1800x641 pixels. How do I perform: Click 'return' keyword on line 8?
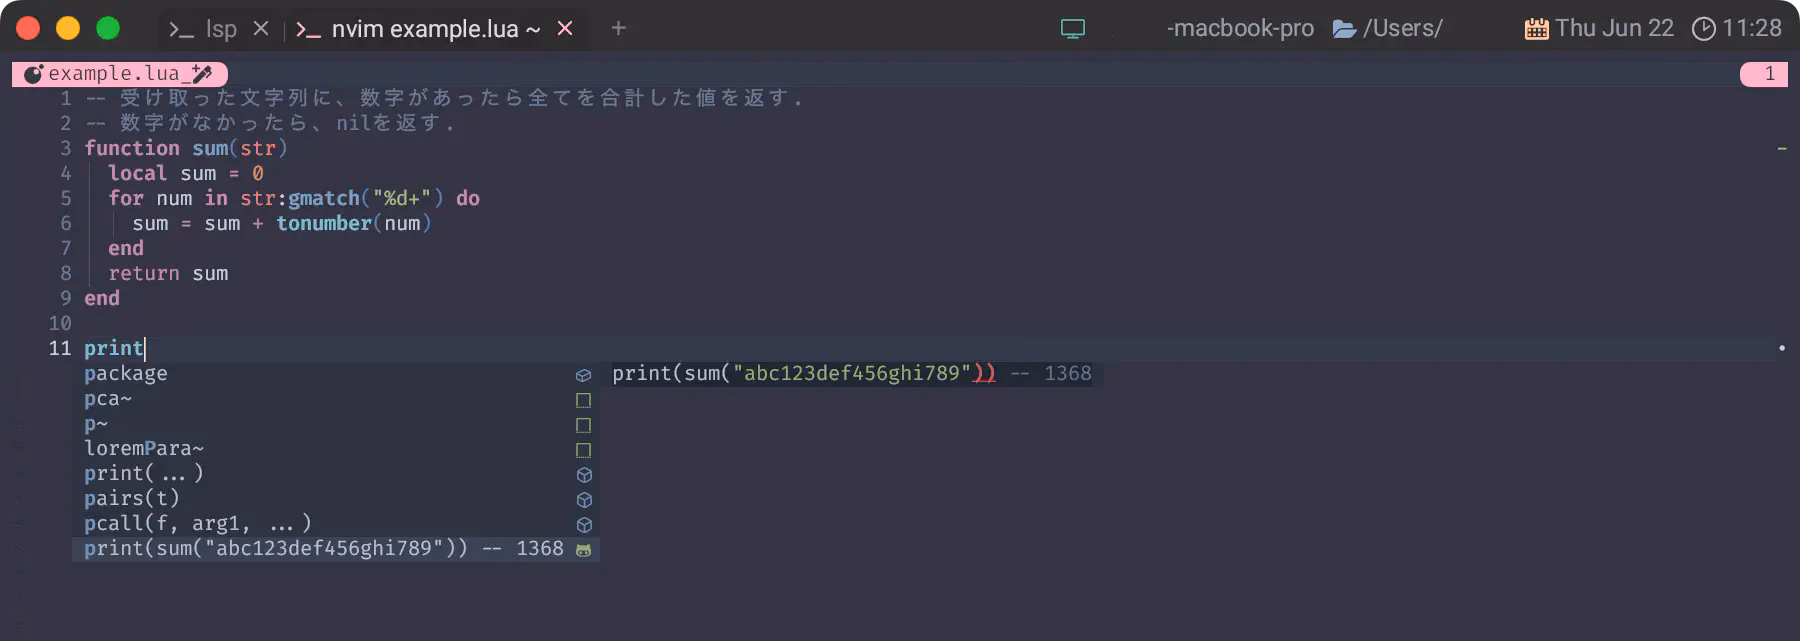pyautogui.click(x=144, y=273)
